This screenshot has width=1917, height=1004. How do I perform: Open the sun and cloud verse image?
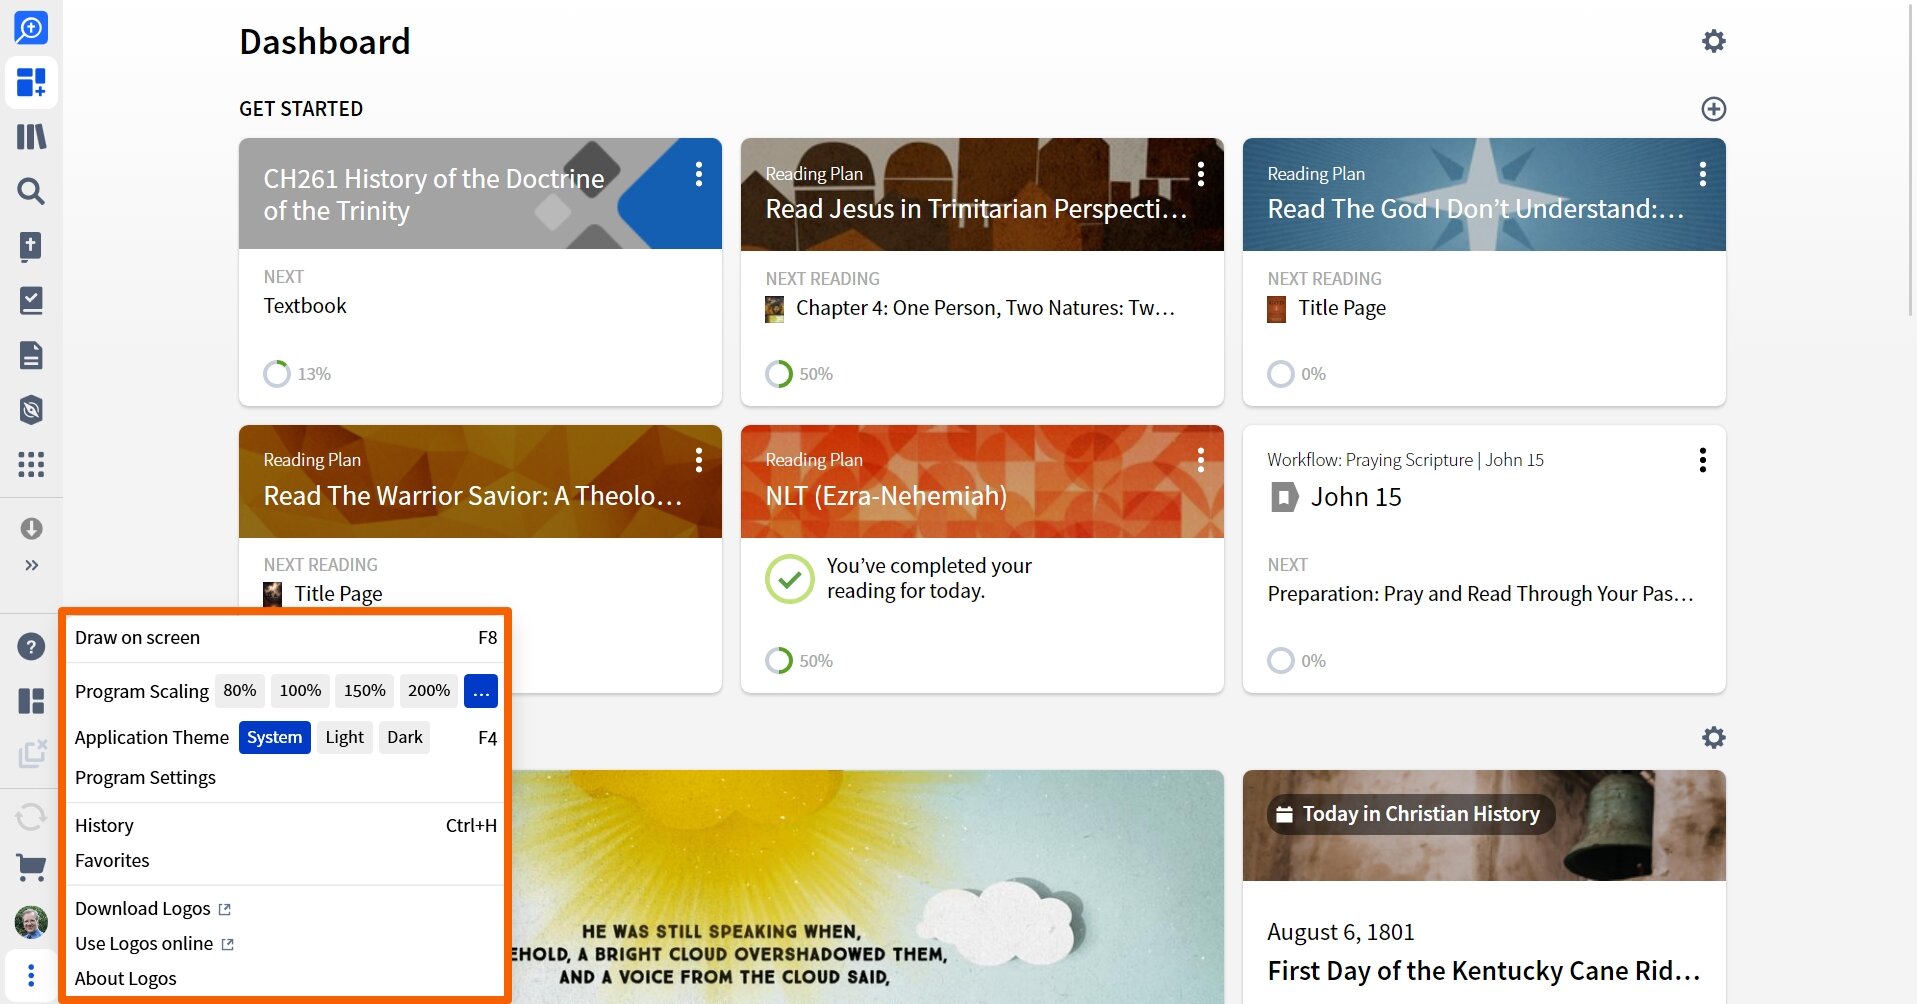click(868, 887)
